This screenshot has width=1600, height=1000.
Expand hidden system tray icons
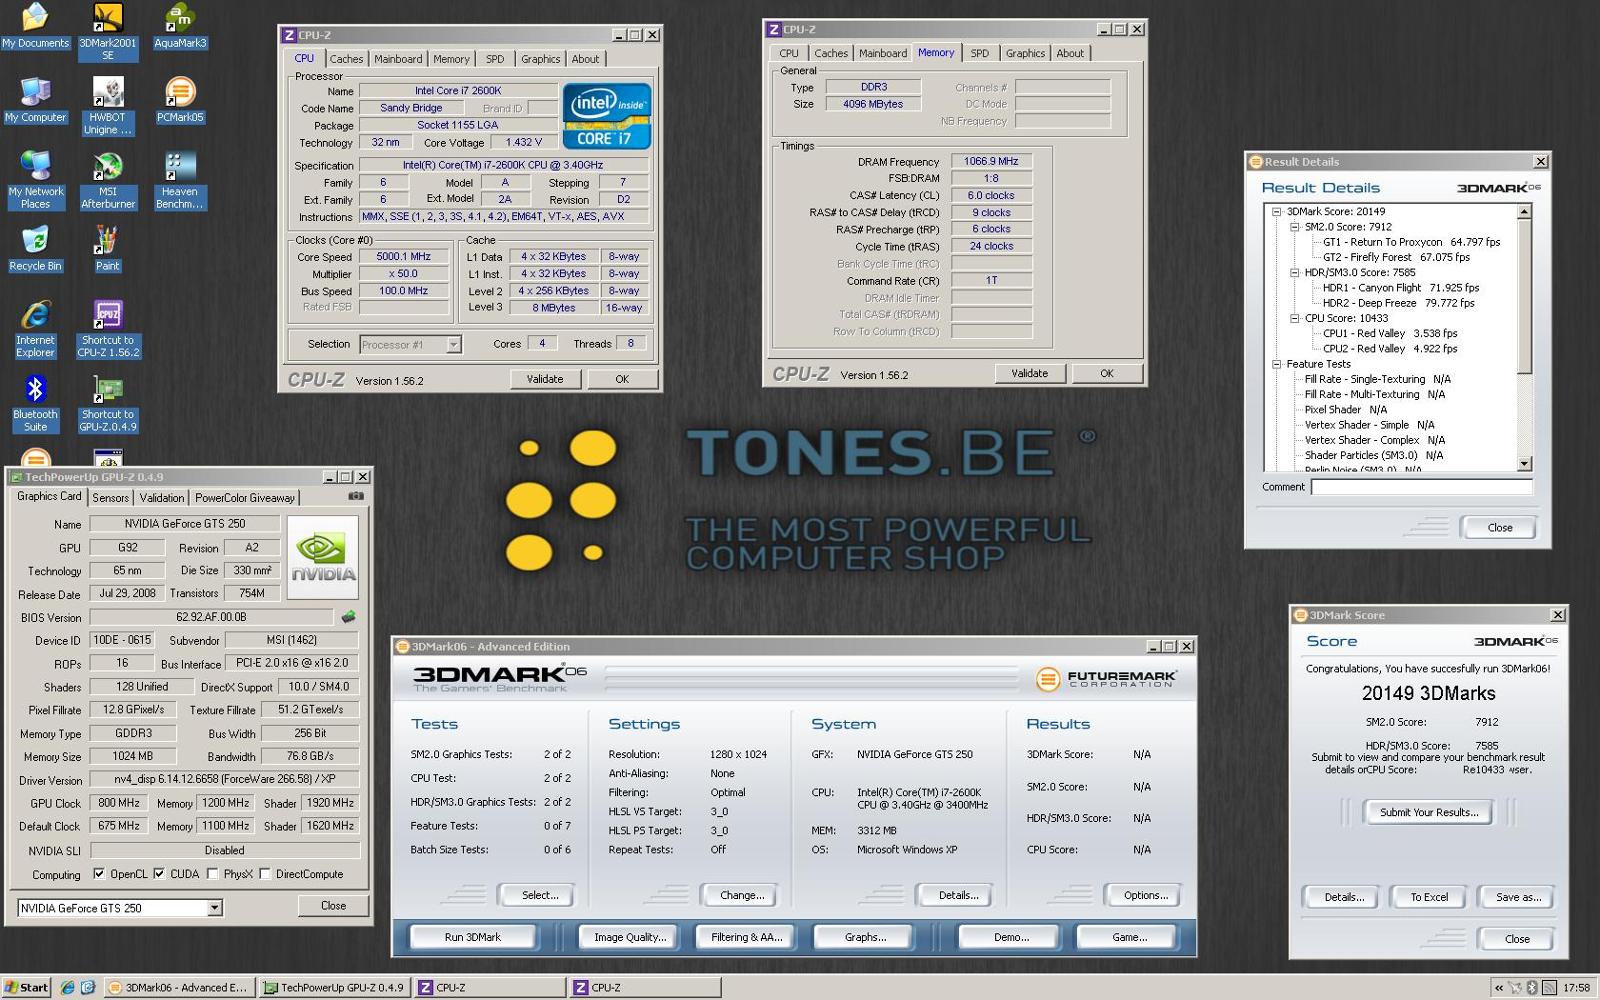click(x=1498, y=987)
